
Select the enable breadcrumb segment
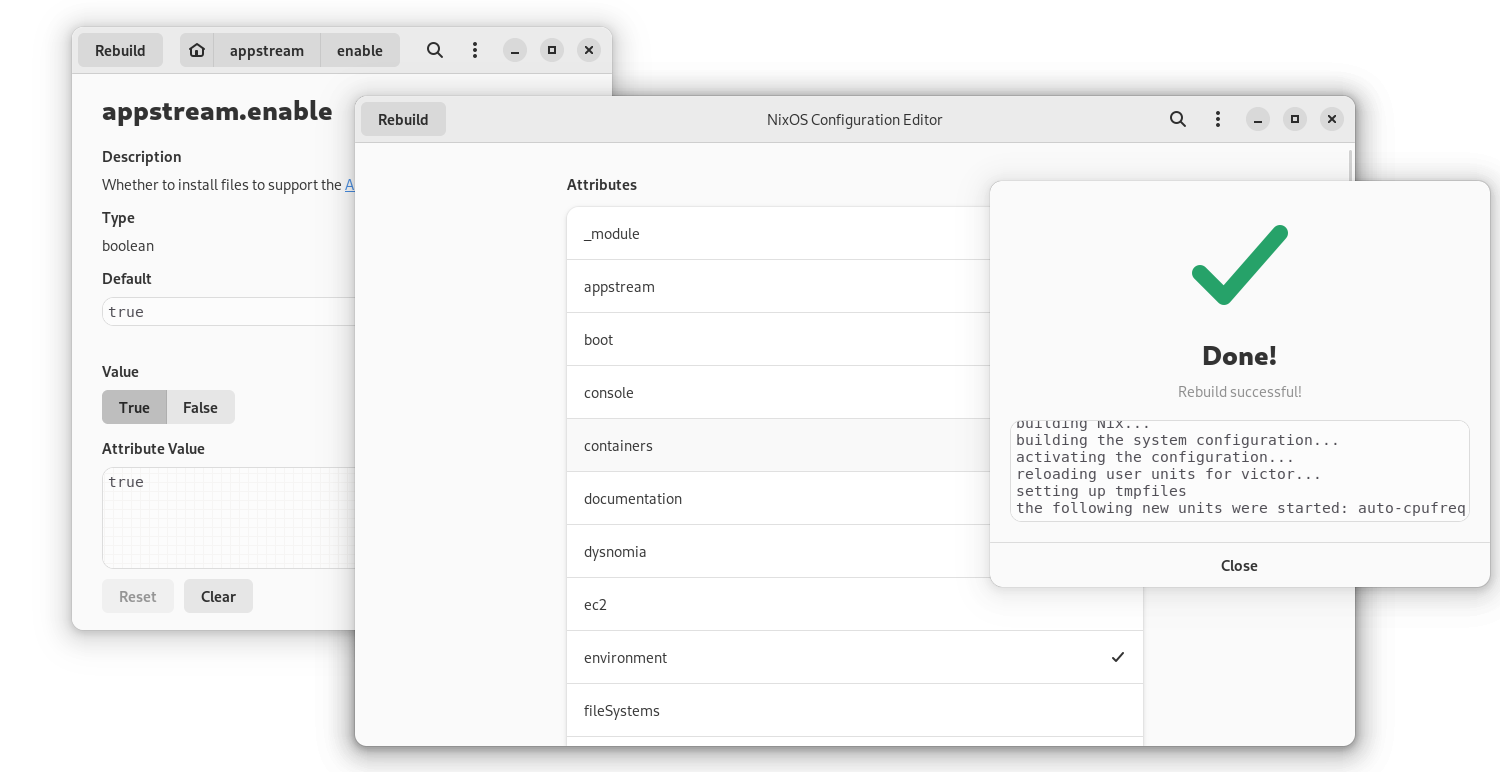(x=360, y=50)
